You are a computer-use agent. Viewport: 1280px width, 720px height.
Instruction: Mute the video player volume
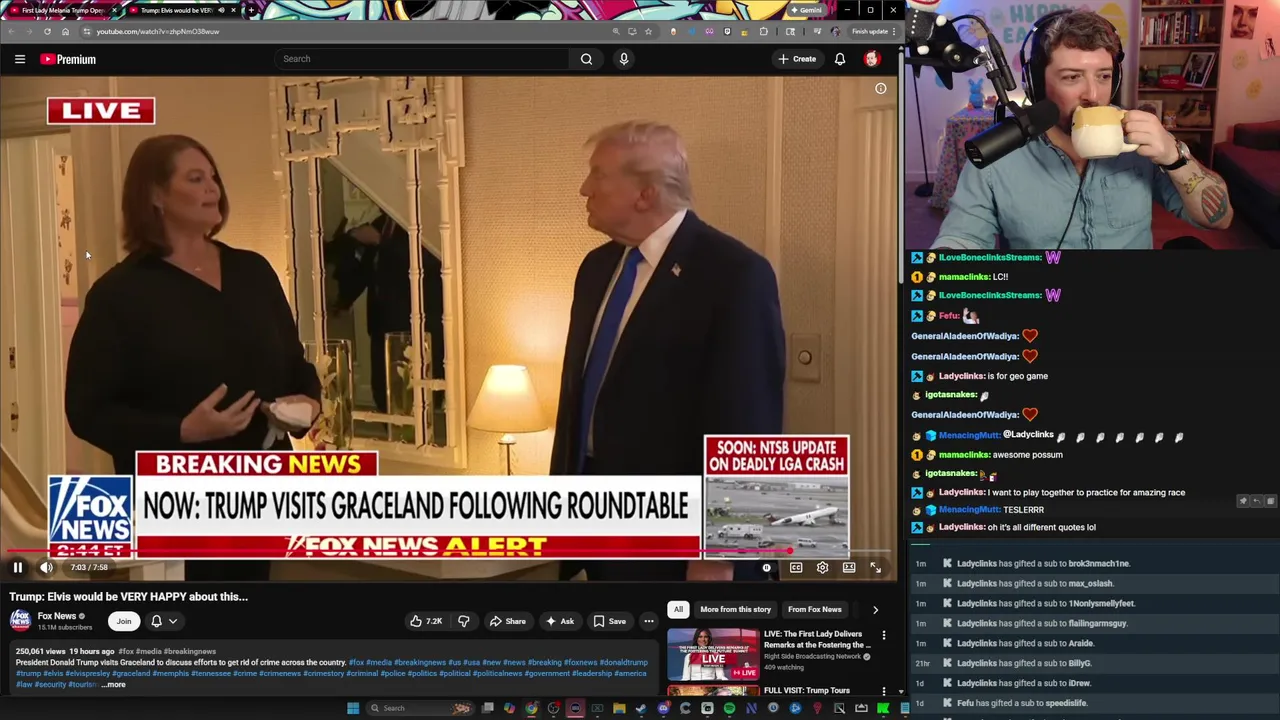pos(46,567)
